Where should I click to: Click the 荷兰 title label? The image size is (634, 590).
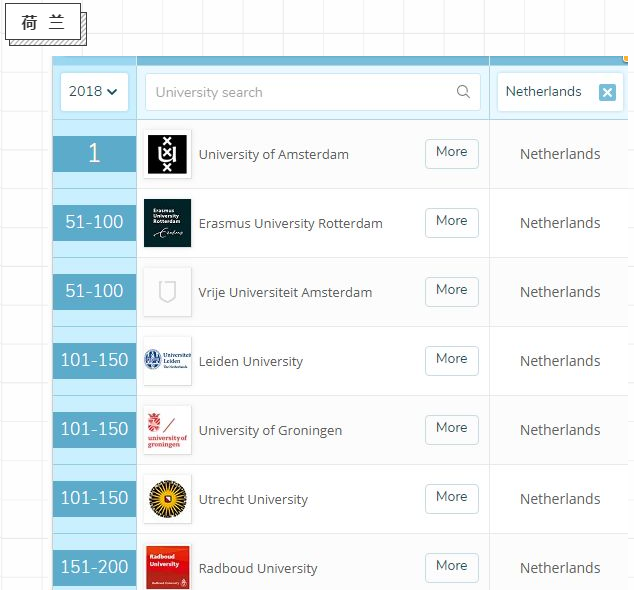click(43, 22)
